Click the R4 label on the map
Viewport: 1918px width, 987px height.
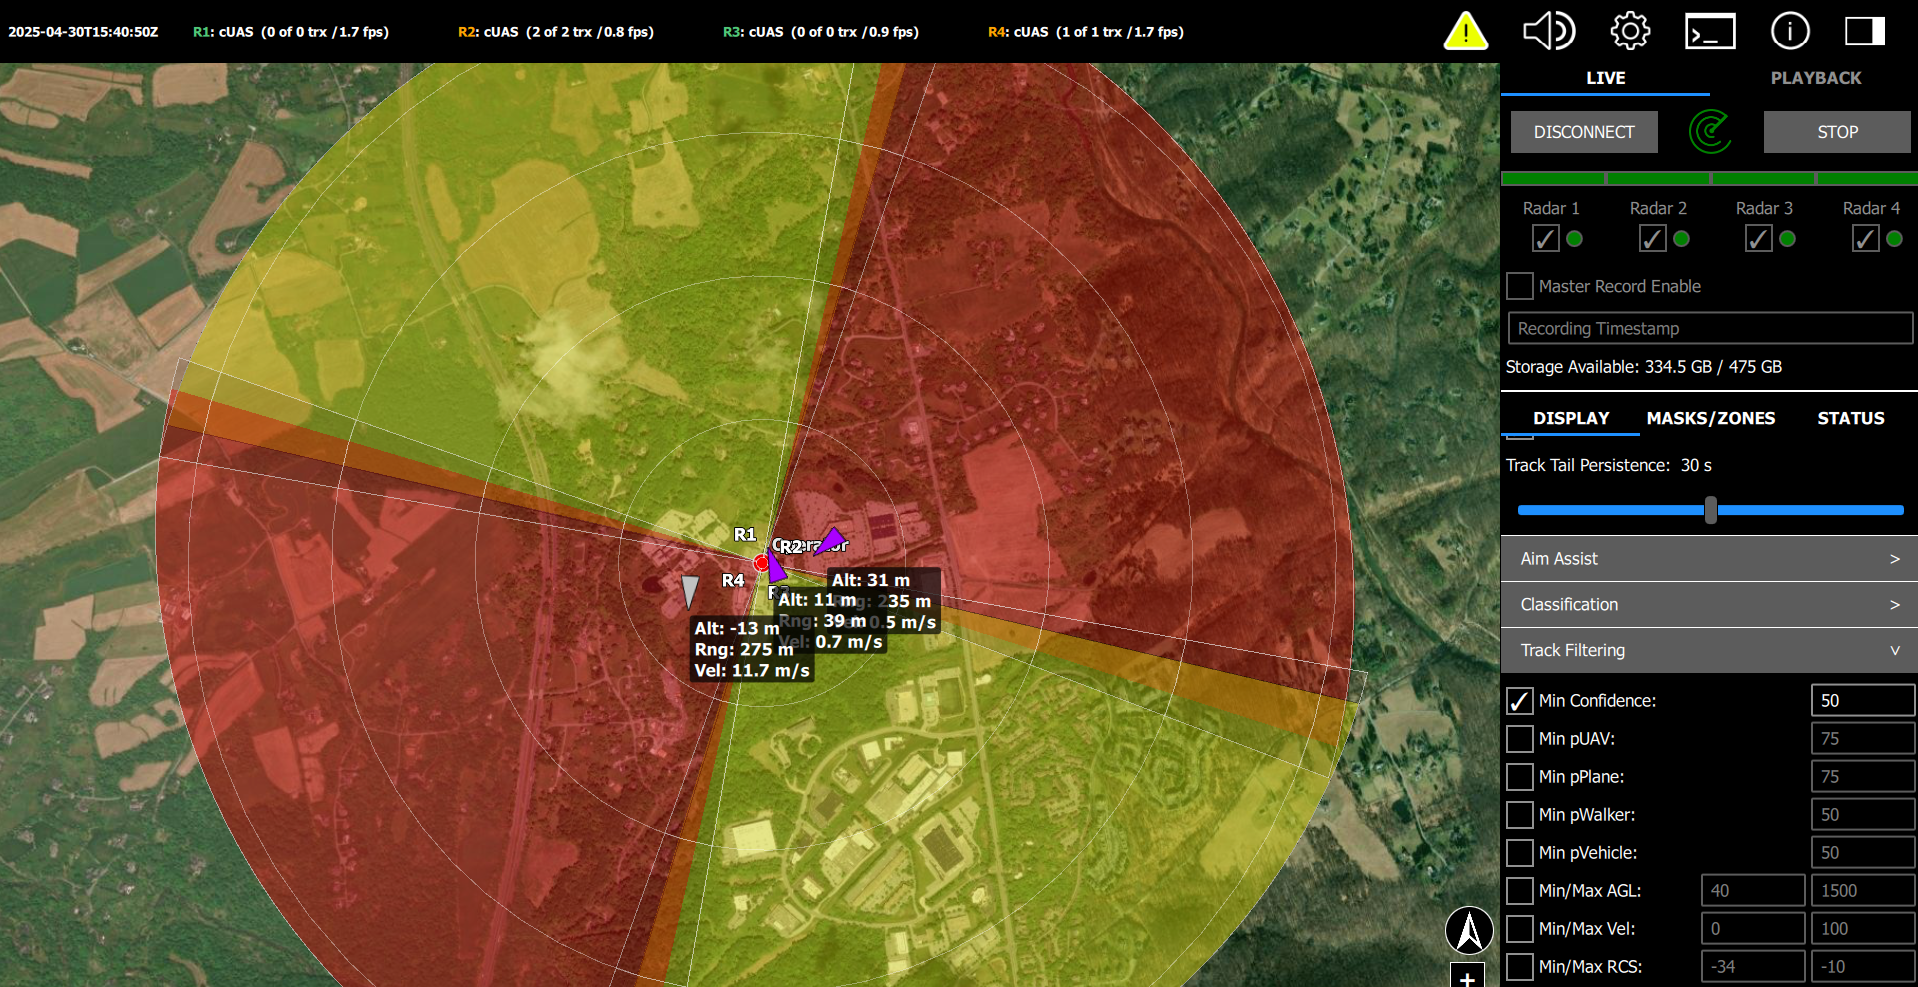tap(733, 581)
